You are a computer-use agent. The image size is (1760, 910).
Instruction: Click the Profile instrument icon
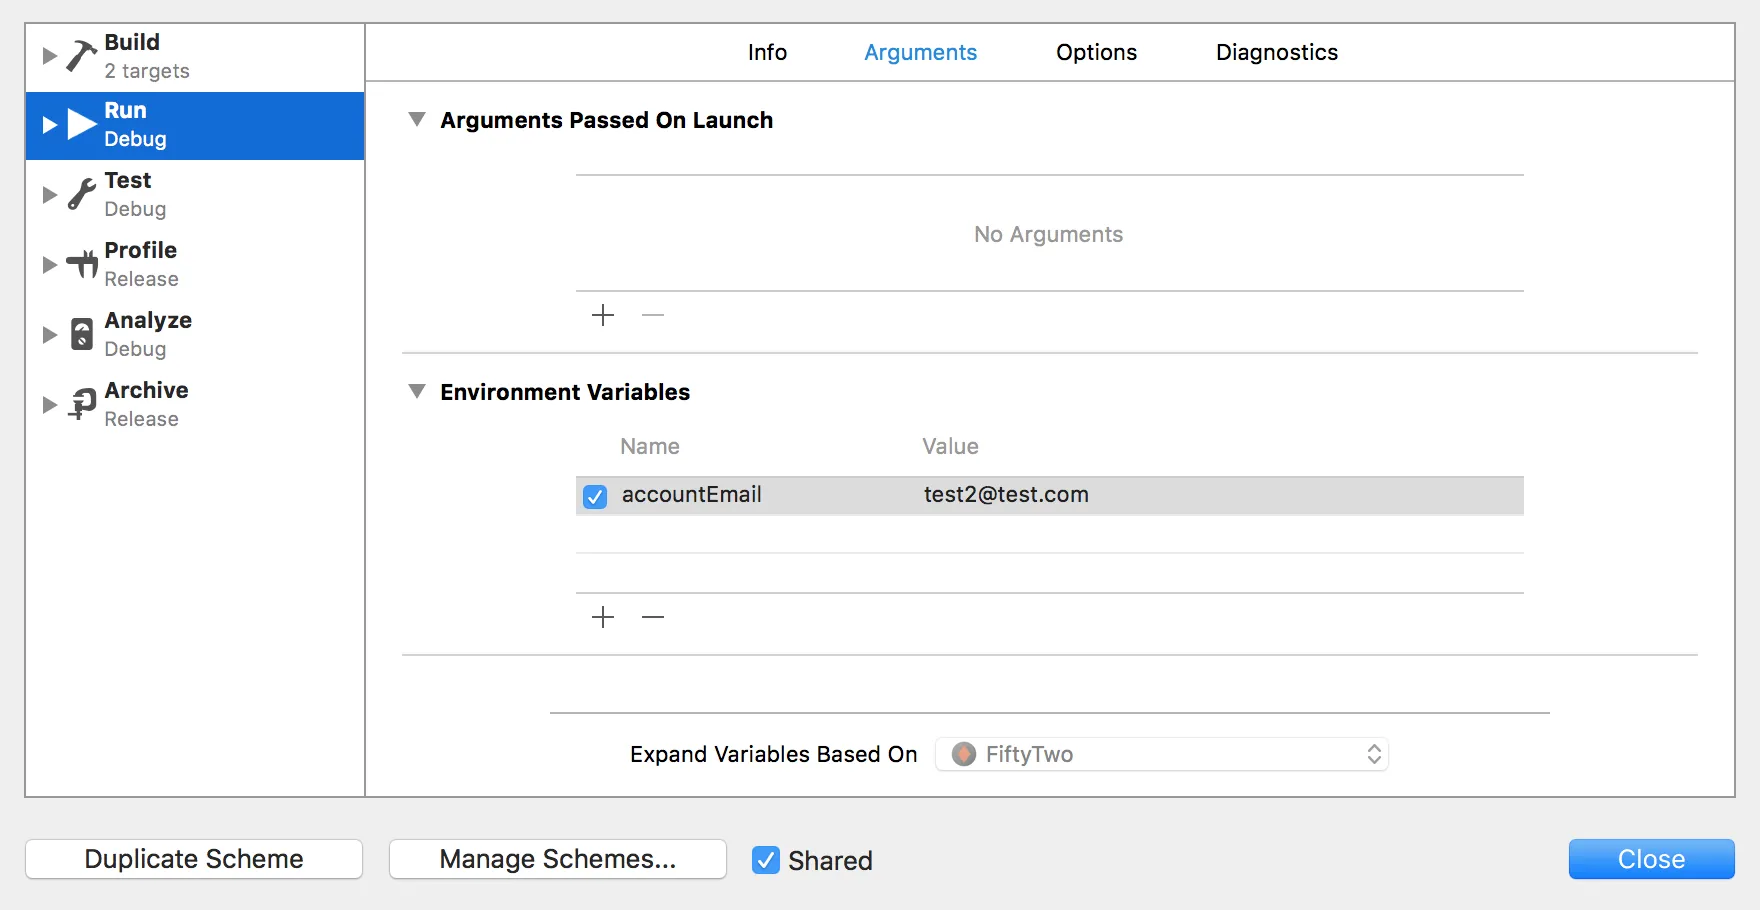tap(81, 265)
